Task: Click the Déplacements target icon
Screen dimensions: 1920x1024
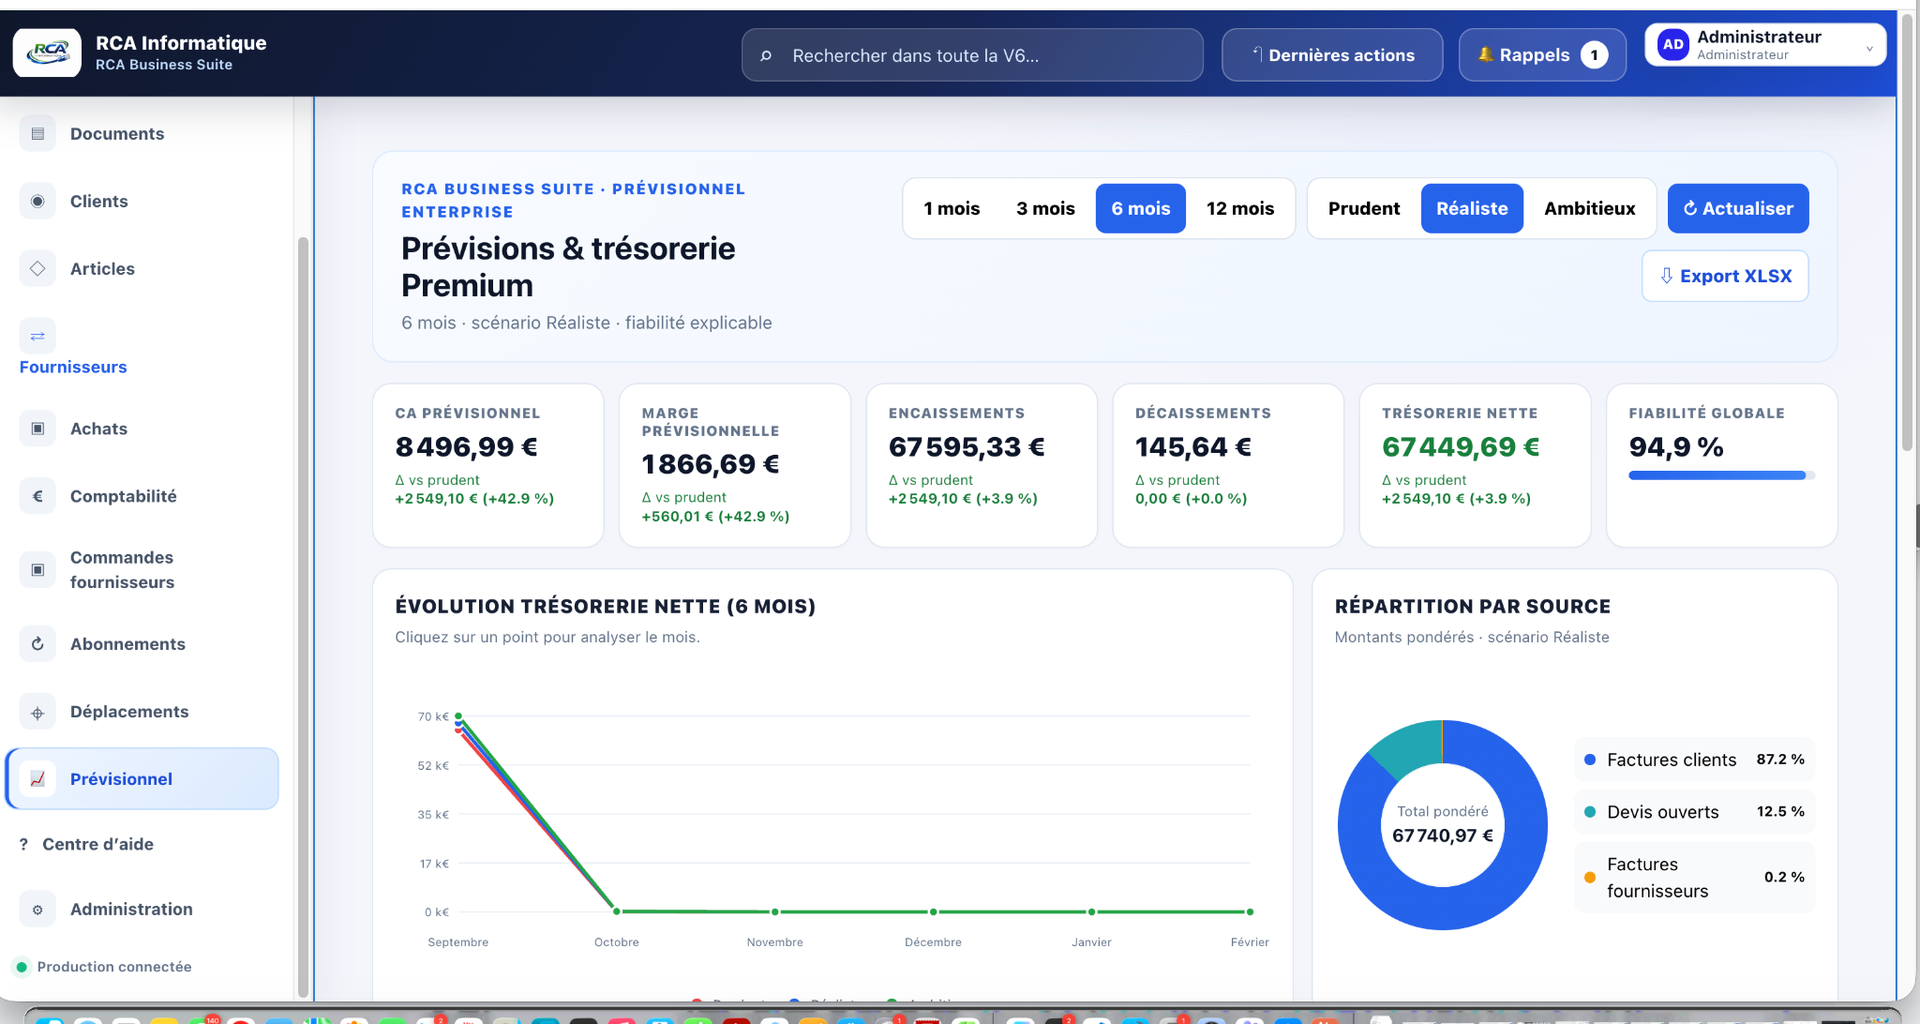Action: coord(38,712)
